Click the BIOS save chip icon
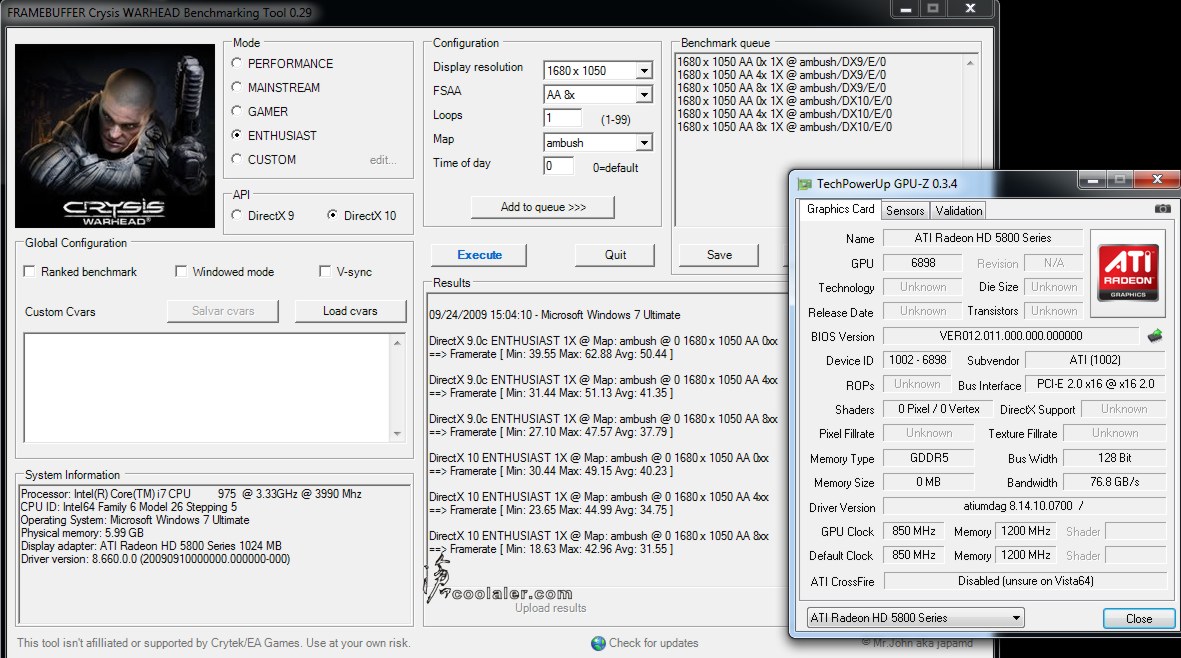The image size is (1181, 658). click(1155, 336)
